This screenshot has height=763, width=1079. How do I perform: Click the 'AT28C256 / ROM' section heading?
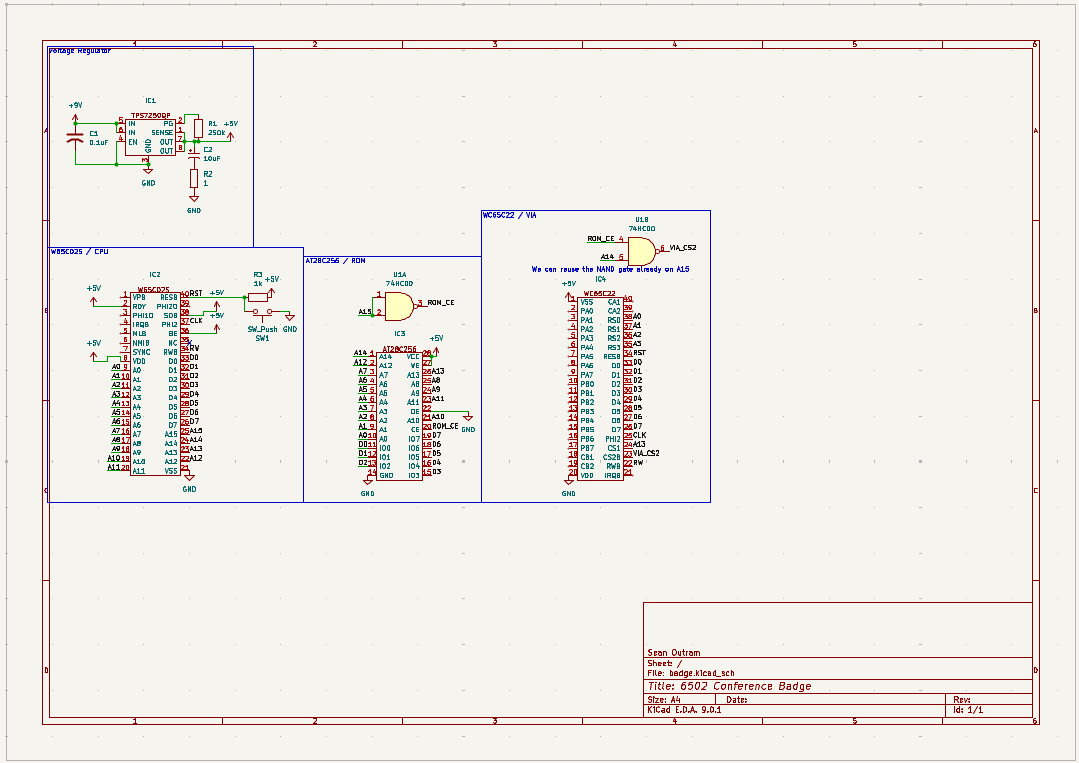tap(335, 260)
